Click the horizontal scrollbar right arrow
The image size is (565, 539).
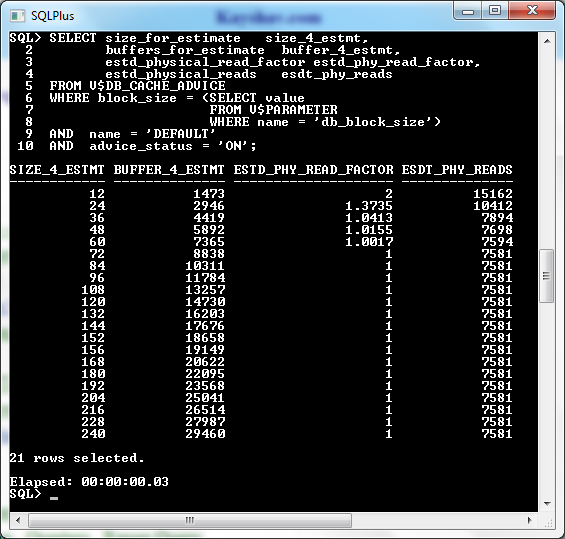point(529,520)
